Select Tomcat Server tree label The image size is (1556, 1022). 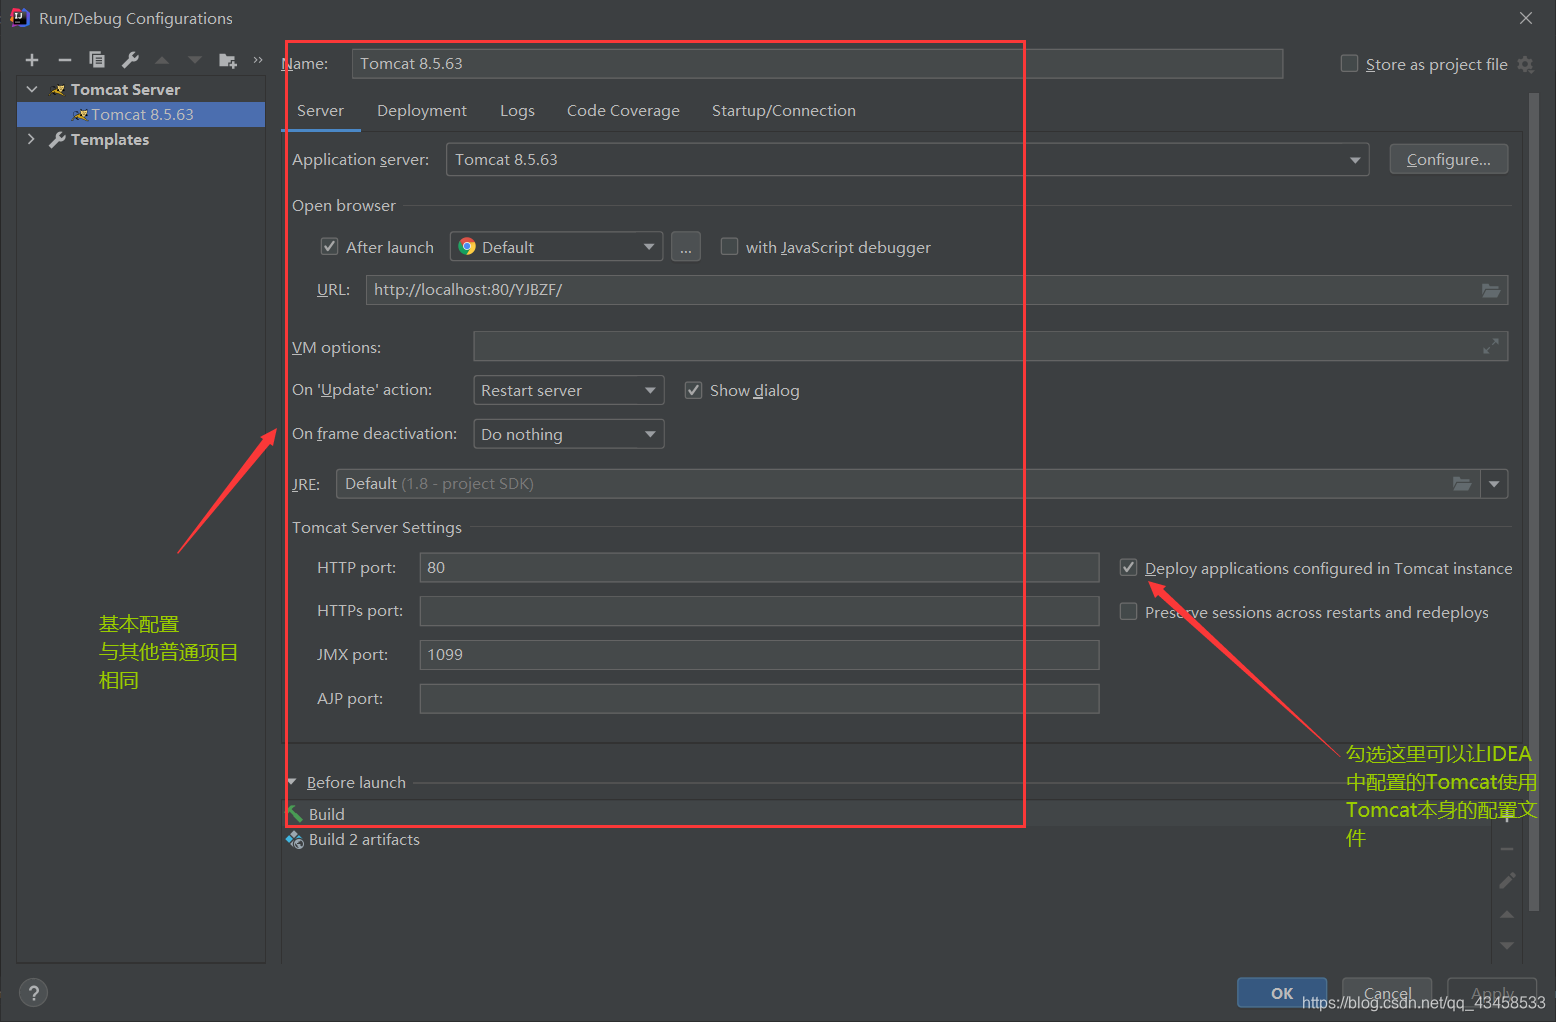(x=125, y=89)
